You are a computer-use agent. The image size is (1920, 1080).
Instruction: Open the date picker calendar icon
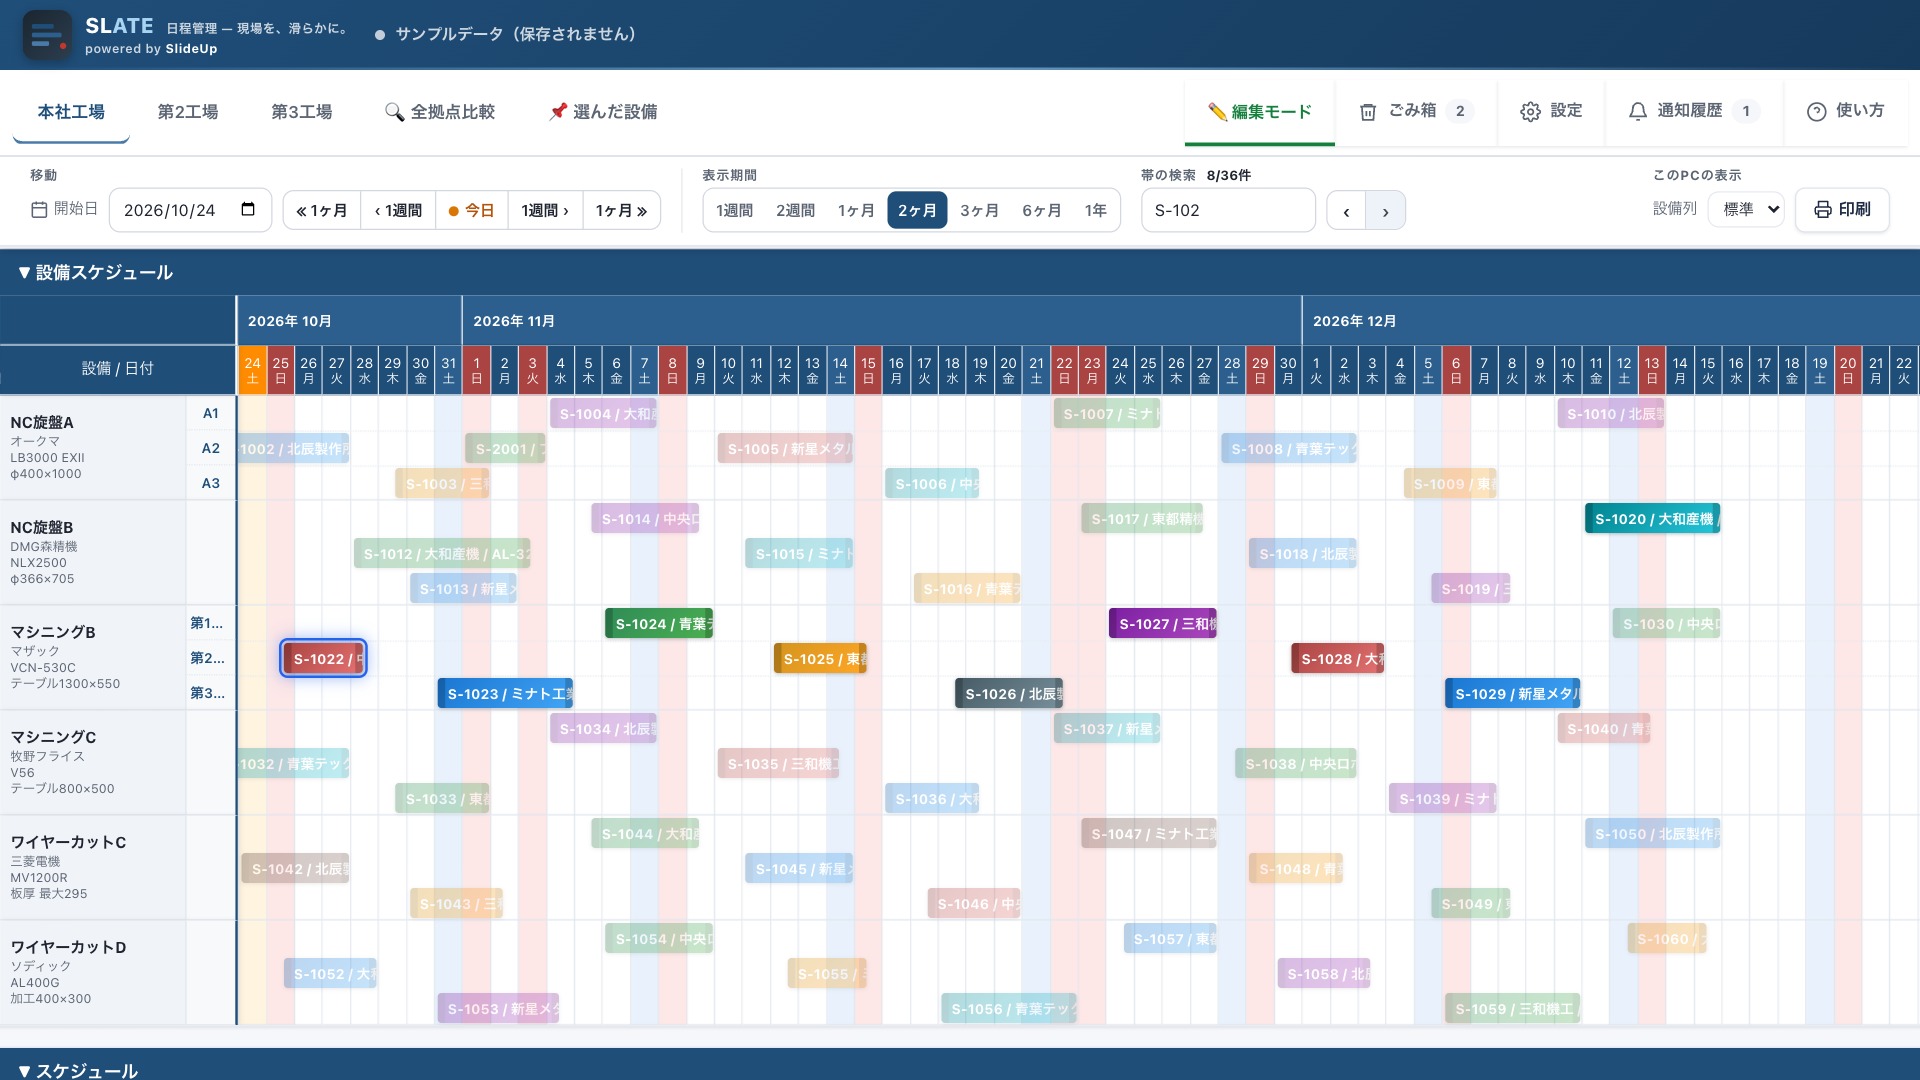pos(248,209)
